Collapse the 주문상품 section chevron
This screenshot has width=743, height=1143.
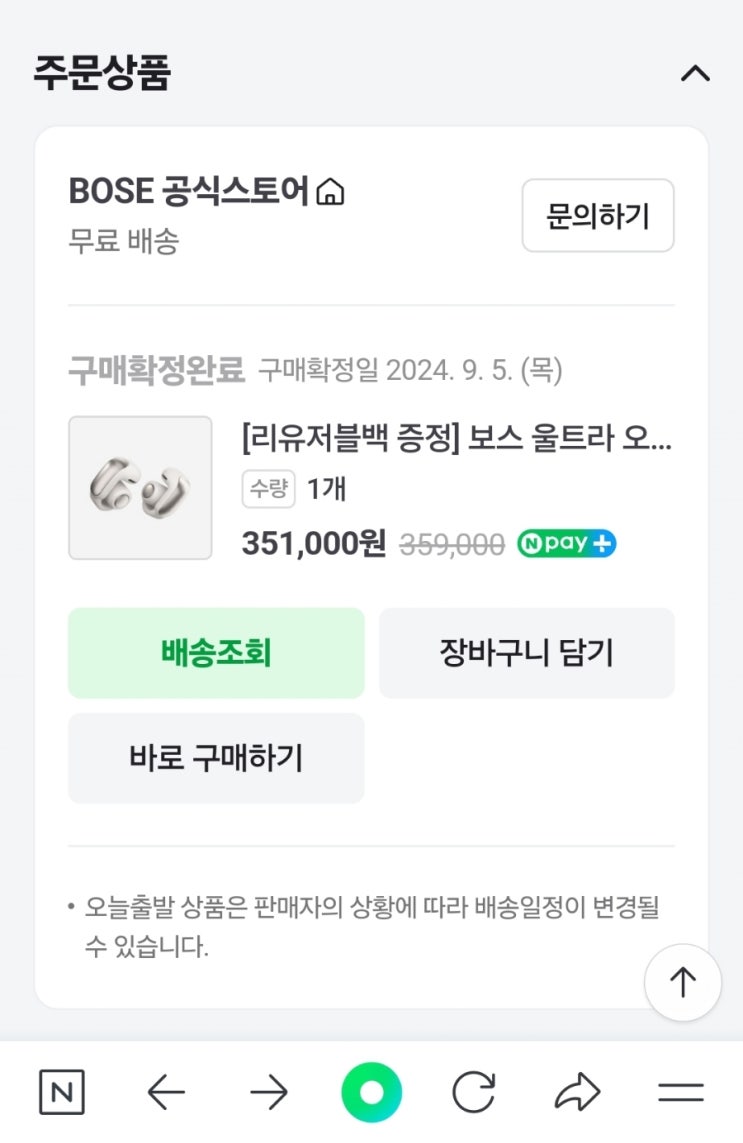coord(694,73)
